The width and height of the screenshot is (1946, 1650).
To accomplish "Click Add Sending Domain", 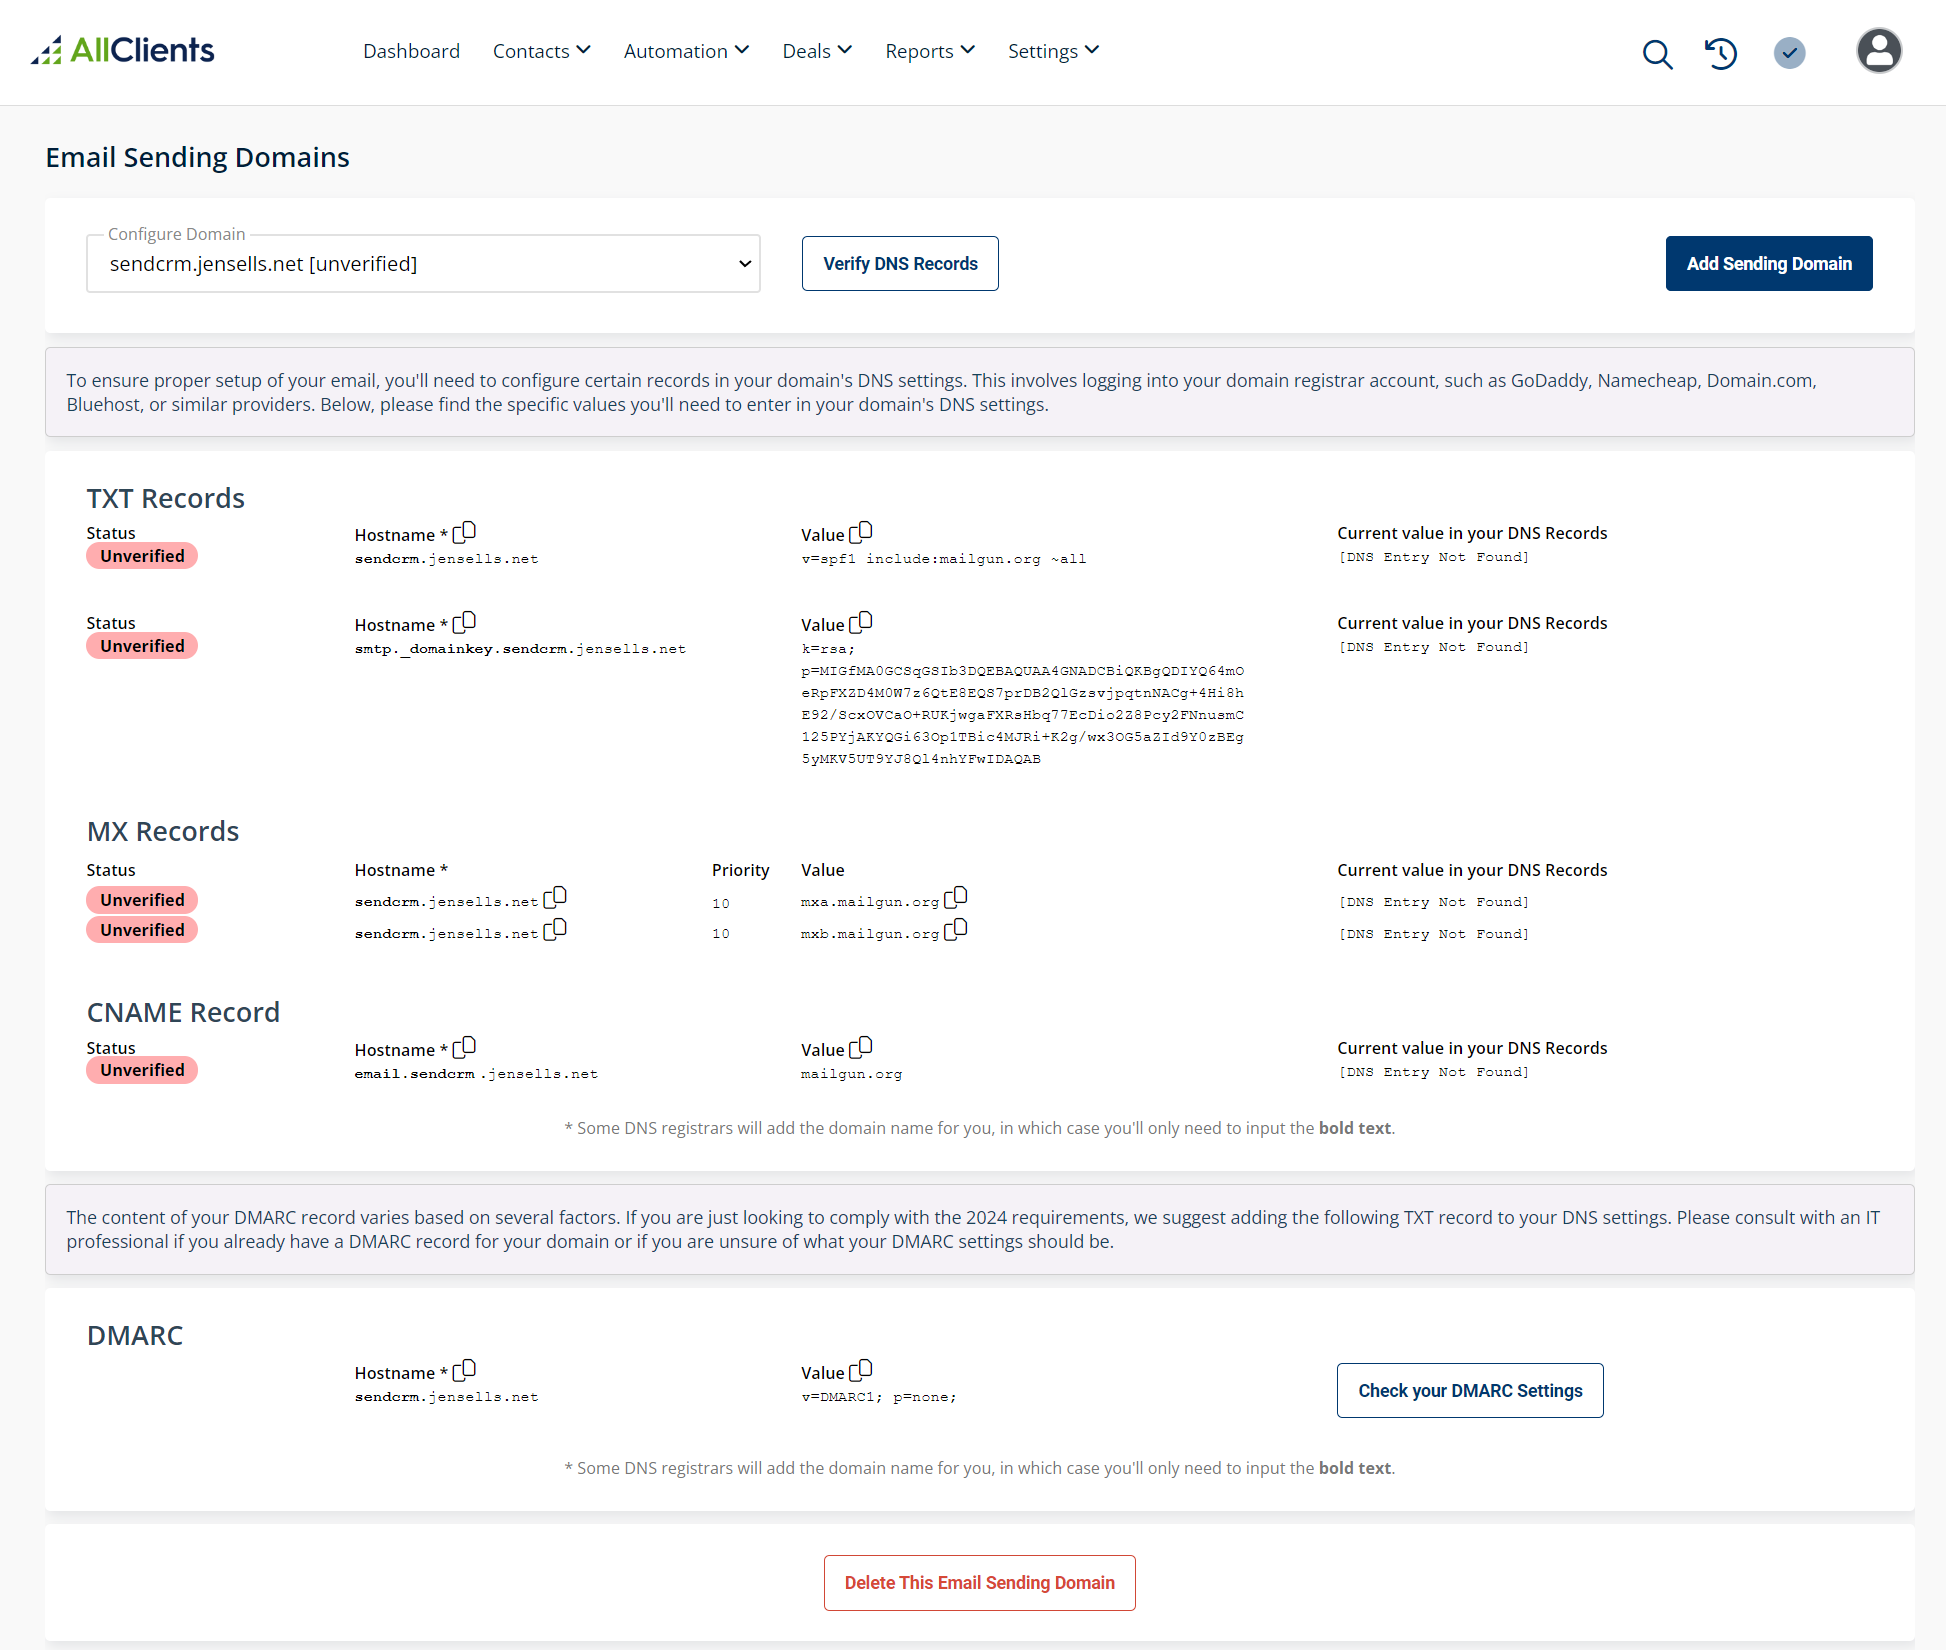I will [1769, 263].
